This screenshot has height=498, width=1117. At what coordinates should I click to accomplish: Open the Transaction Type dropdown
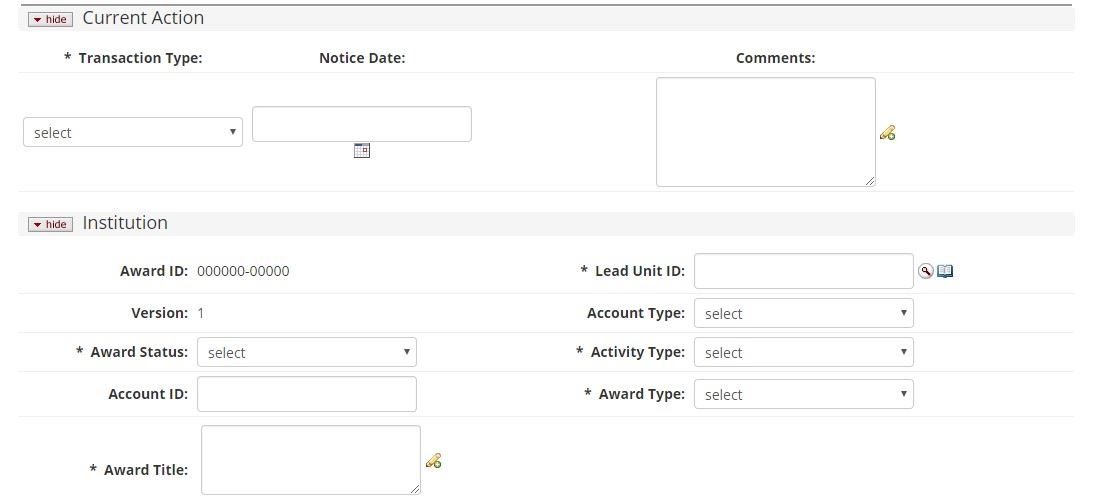coord(133,132)
